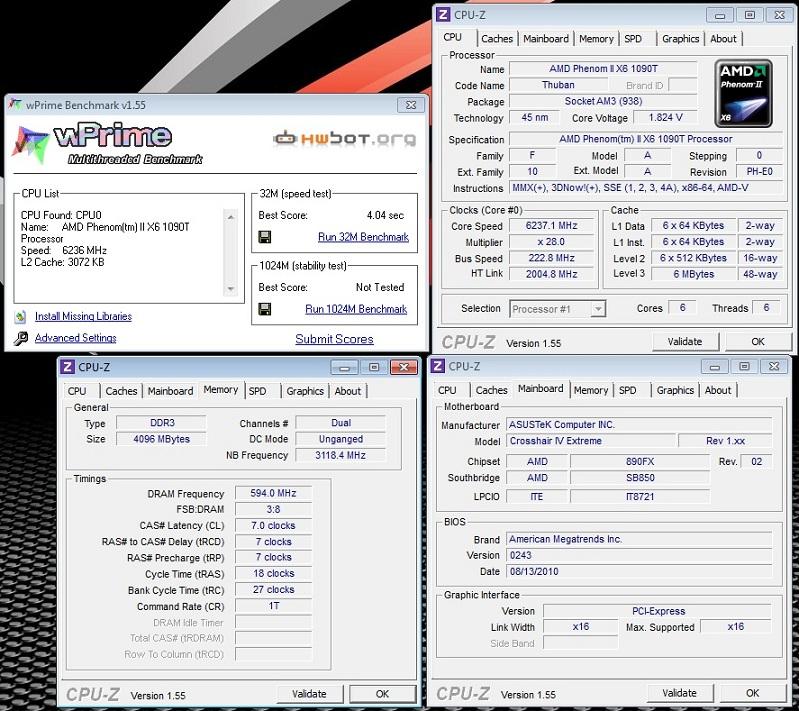799x711 pixels.
Task: Open the Advanced Settings link
Action: coord(75,338)
